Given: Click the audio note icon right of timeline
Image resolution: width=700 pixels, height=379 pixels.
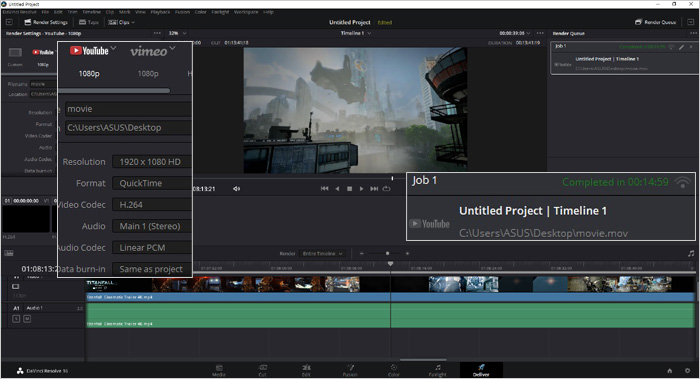Looking at the screenshot, I should pos(691,254).
